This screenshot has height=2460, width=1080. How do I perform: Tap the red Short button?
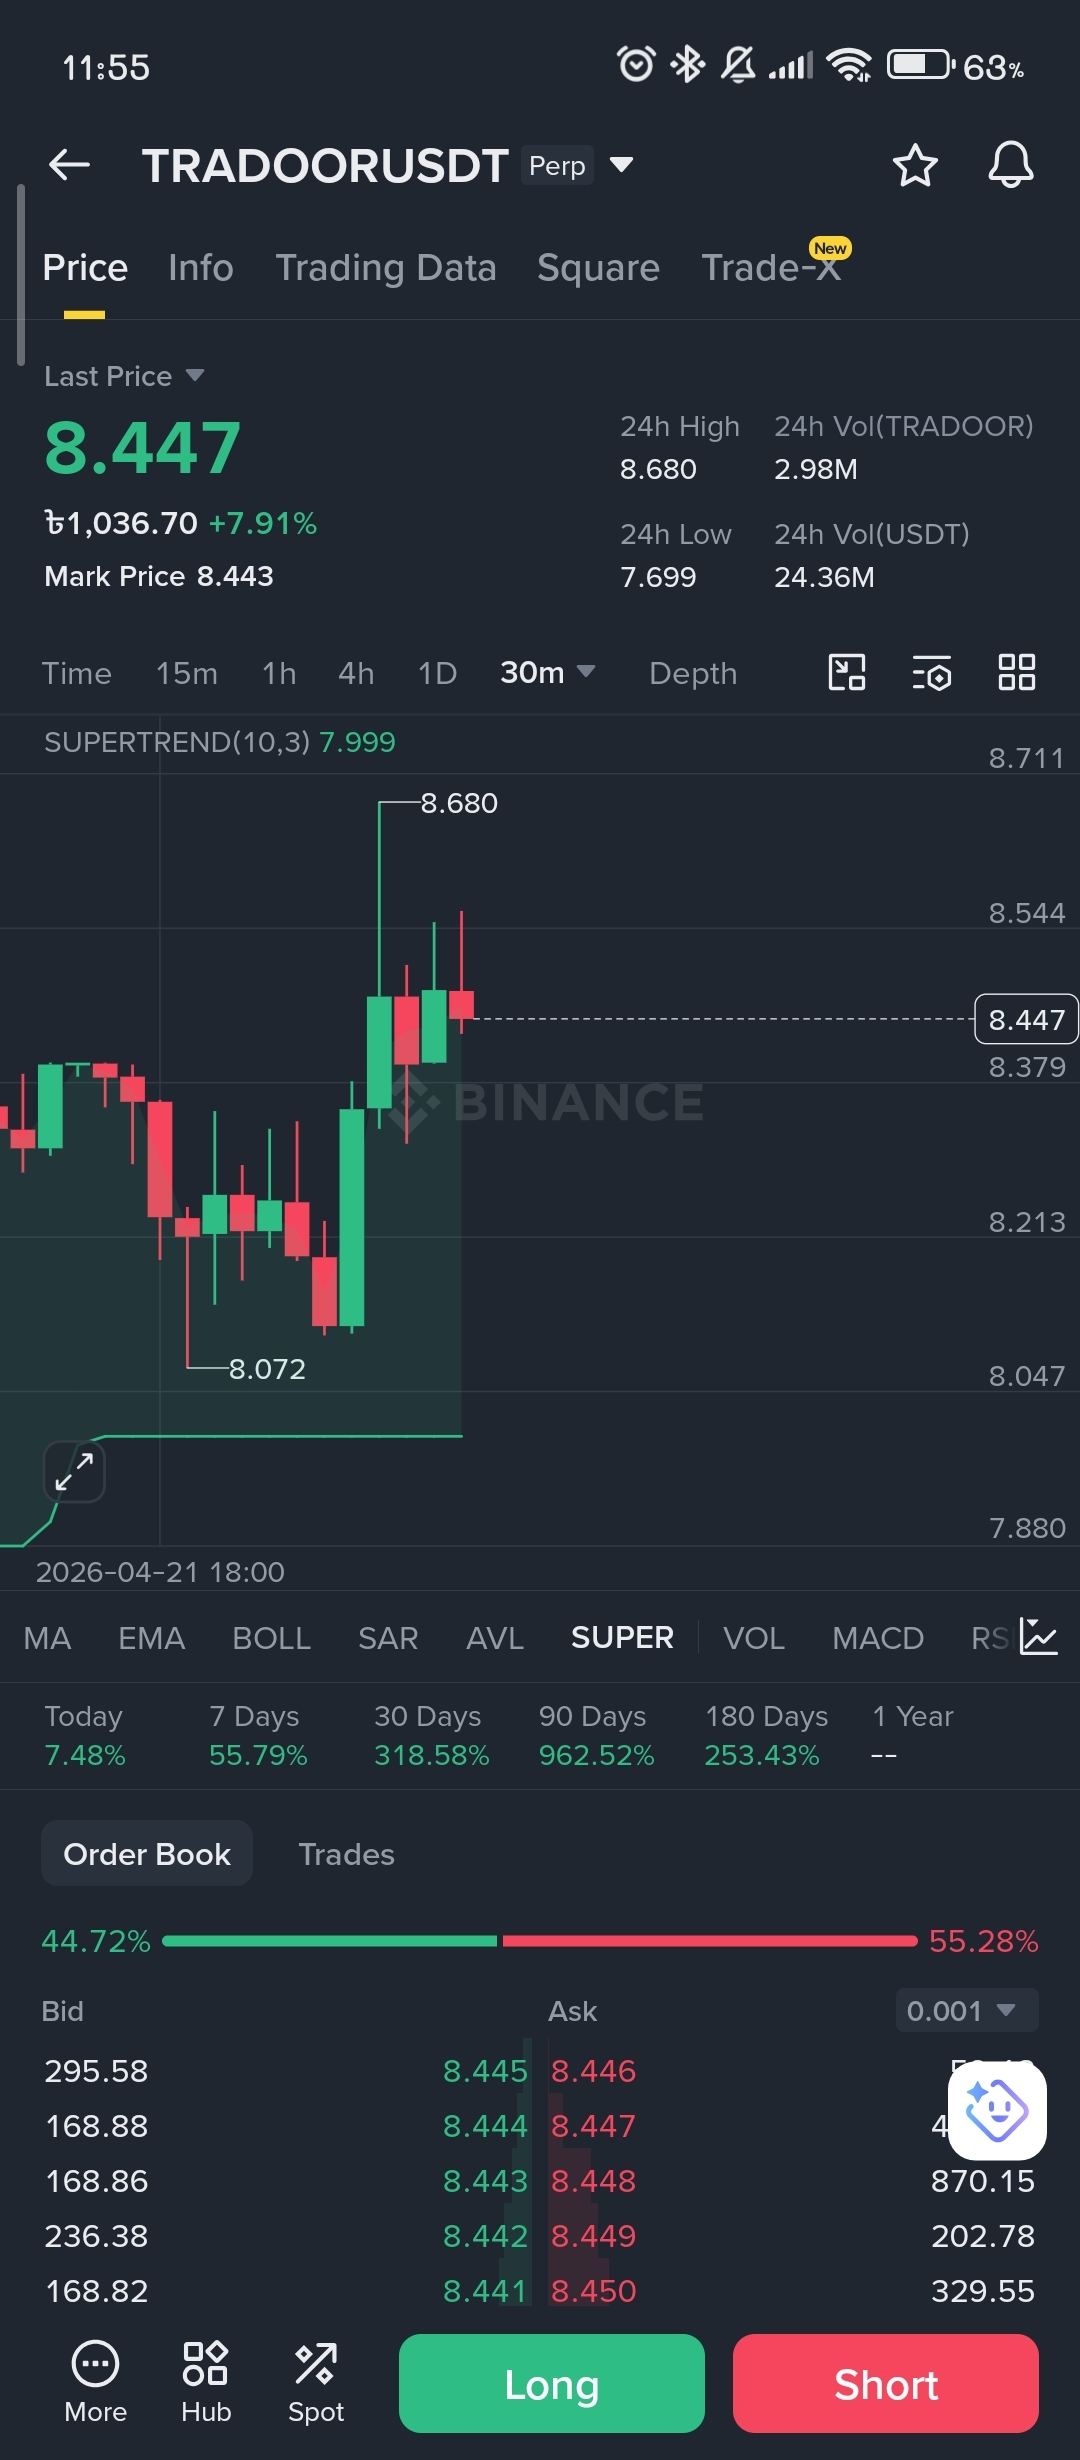(x=886, y=2384)
